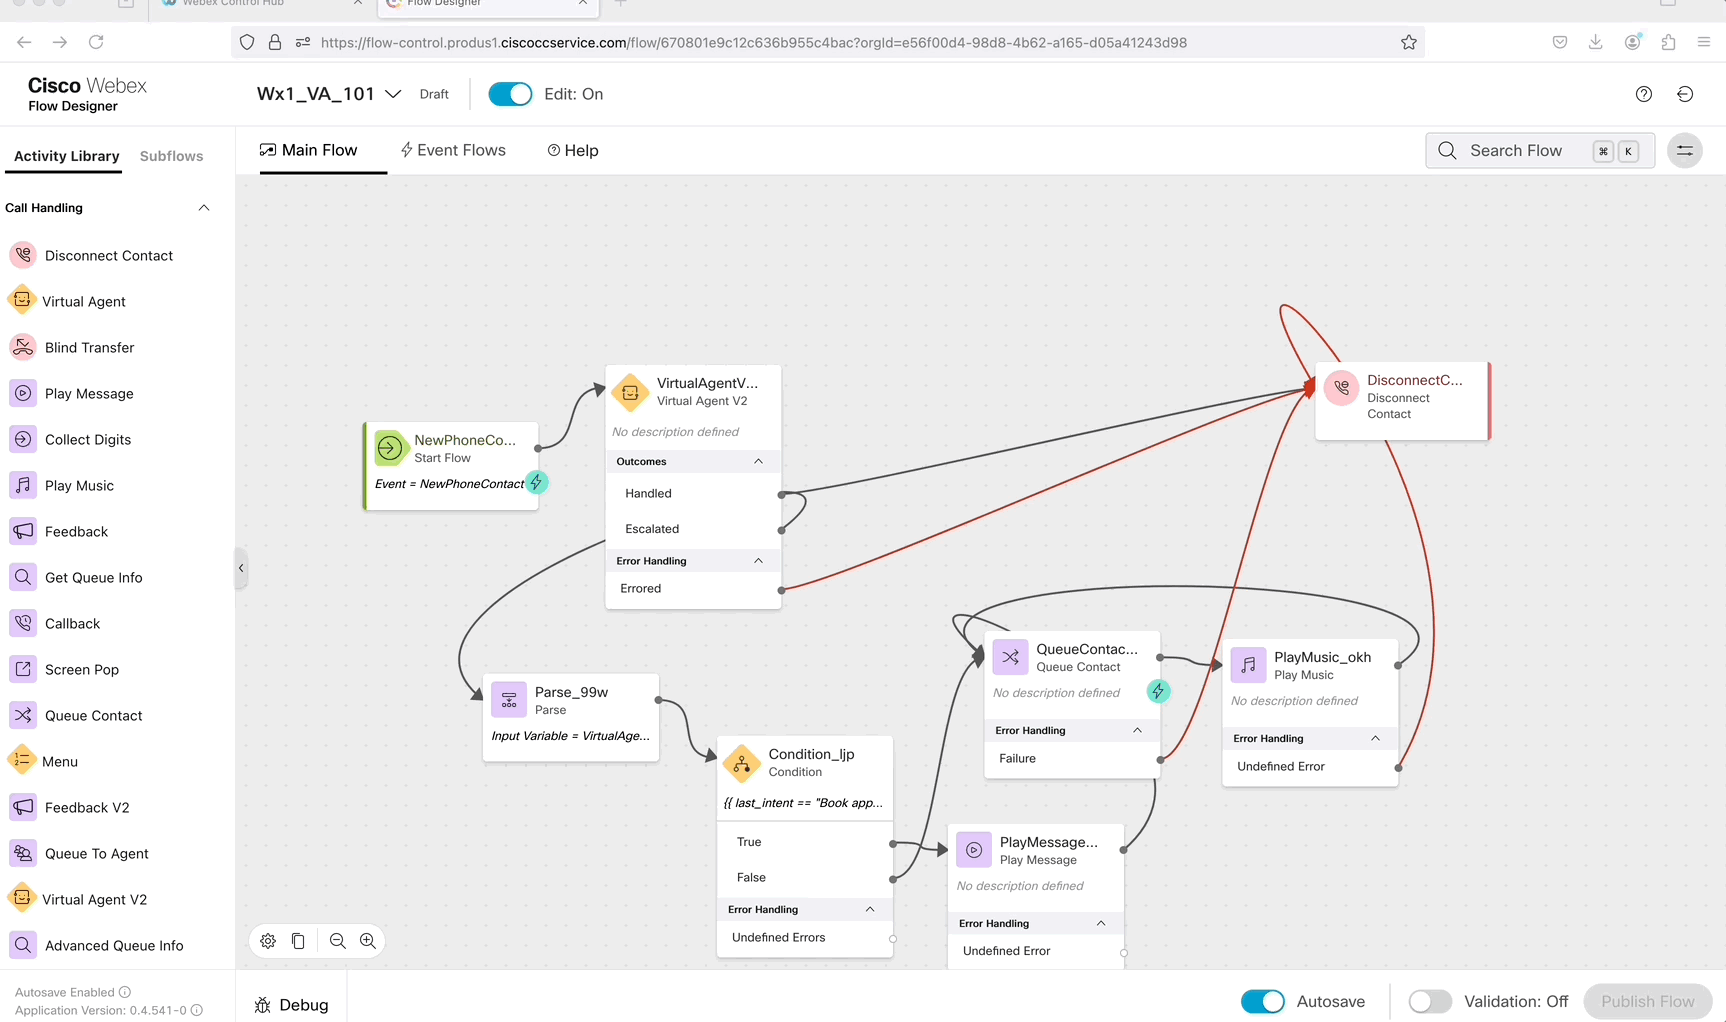Disable the Autosave toggle
Image resolution: width=1726 pixels, height=1022 pixels.
point(1262,1001)
